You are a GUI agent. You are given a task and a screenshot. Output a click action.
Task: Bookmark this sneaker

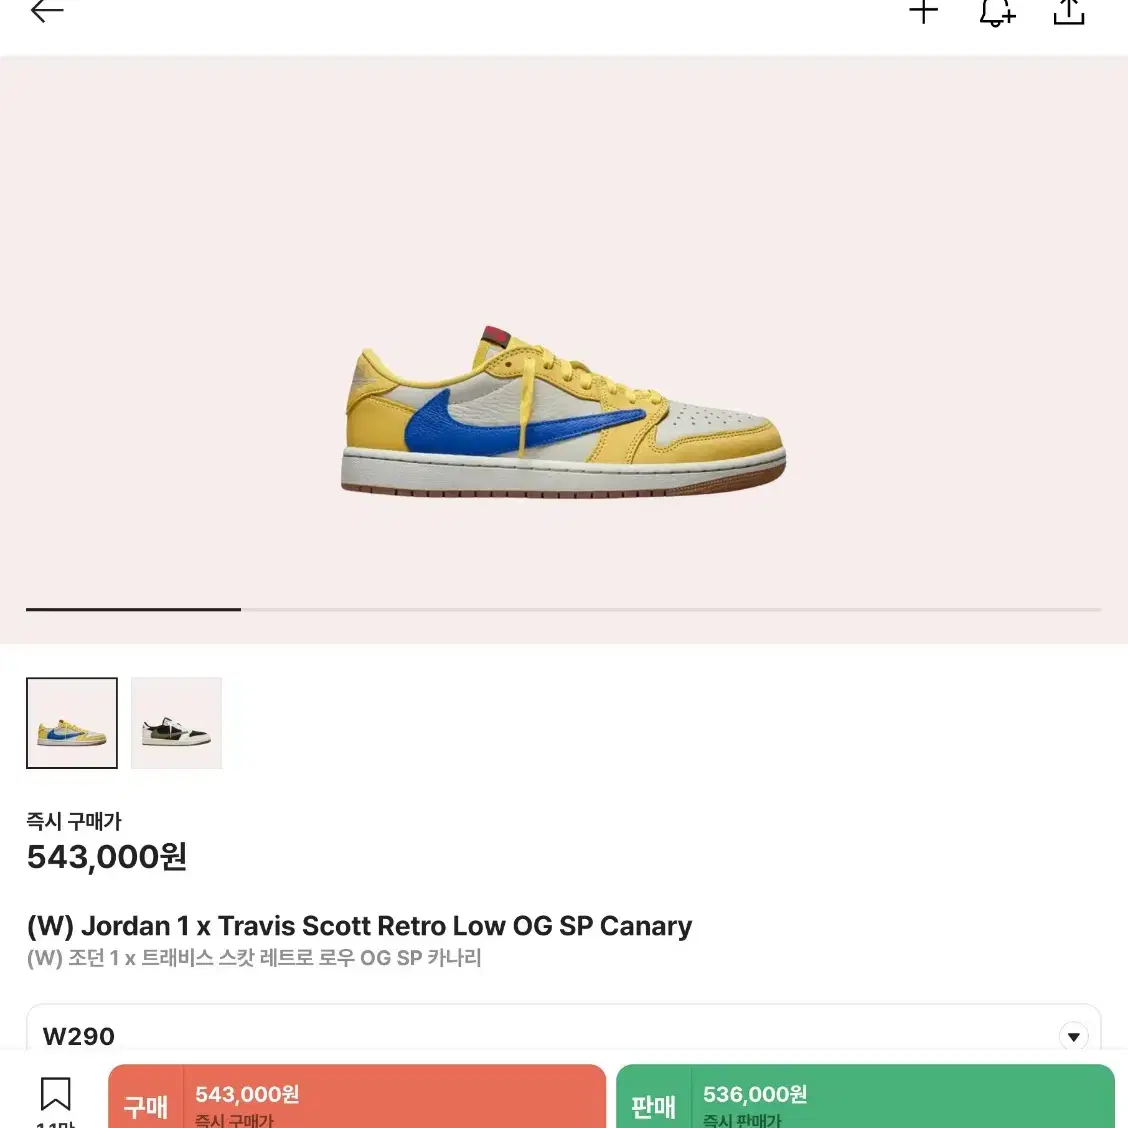tap(55, 1095)
